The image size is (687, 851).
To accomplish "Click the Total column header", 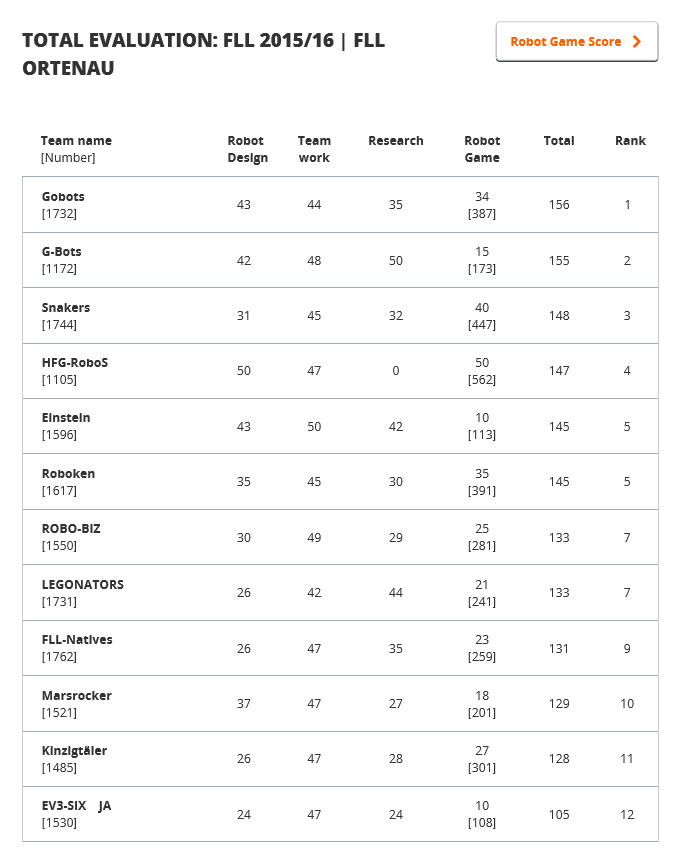I will (x=558, y=141).
